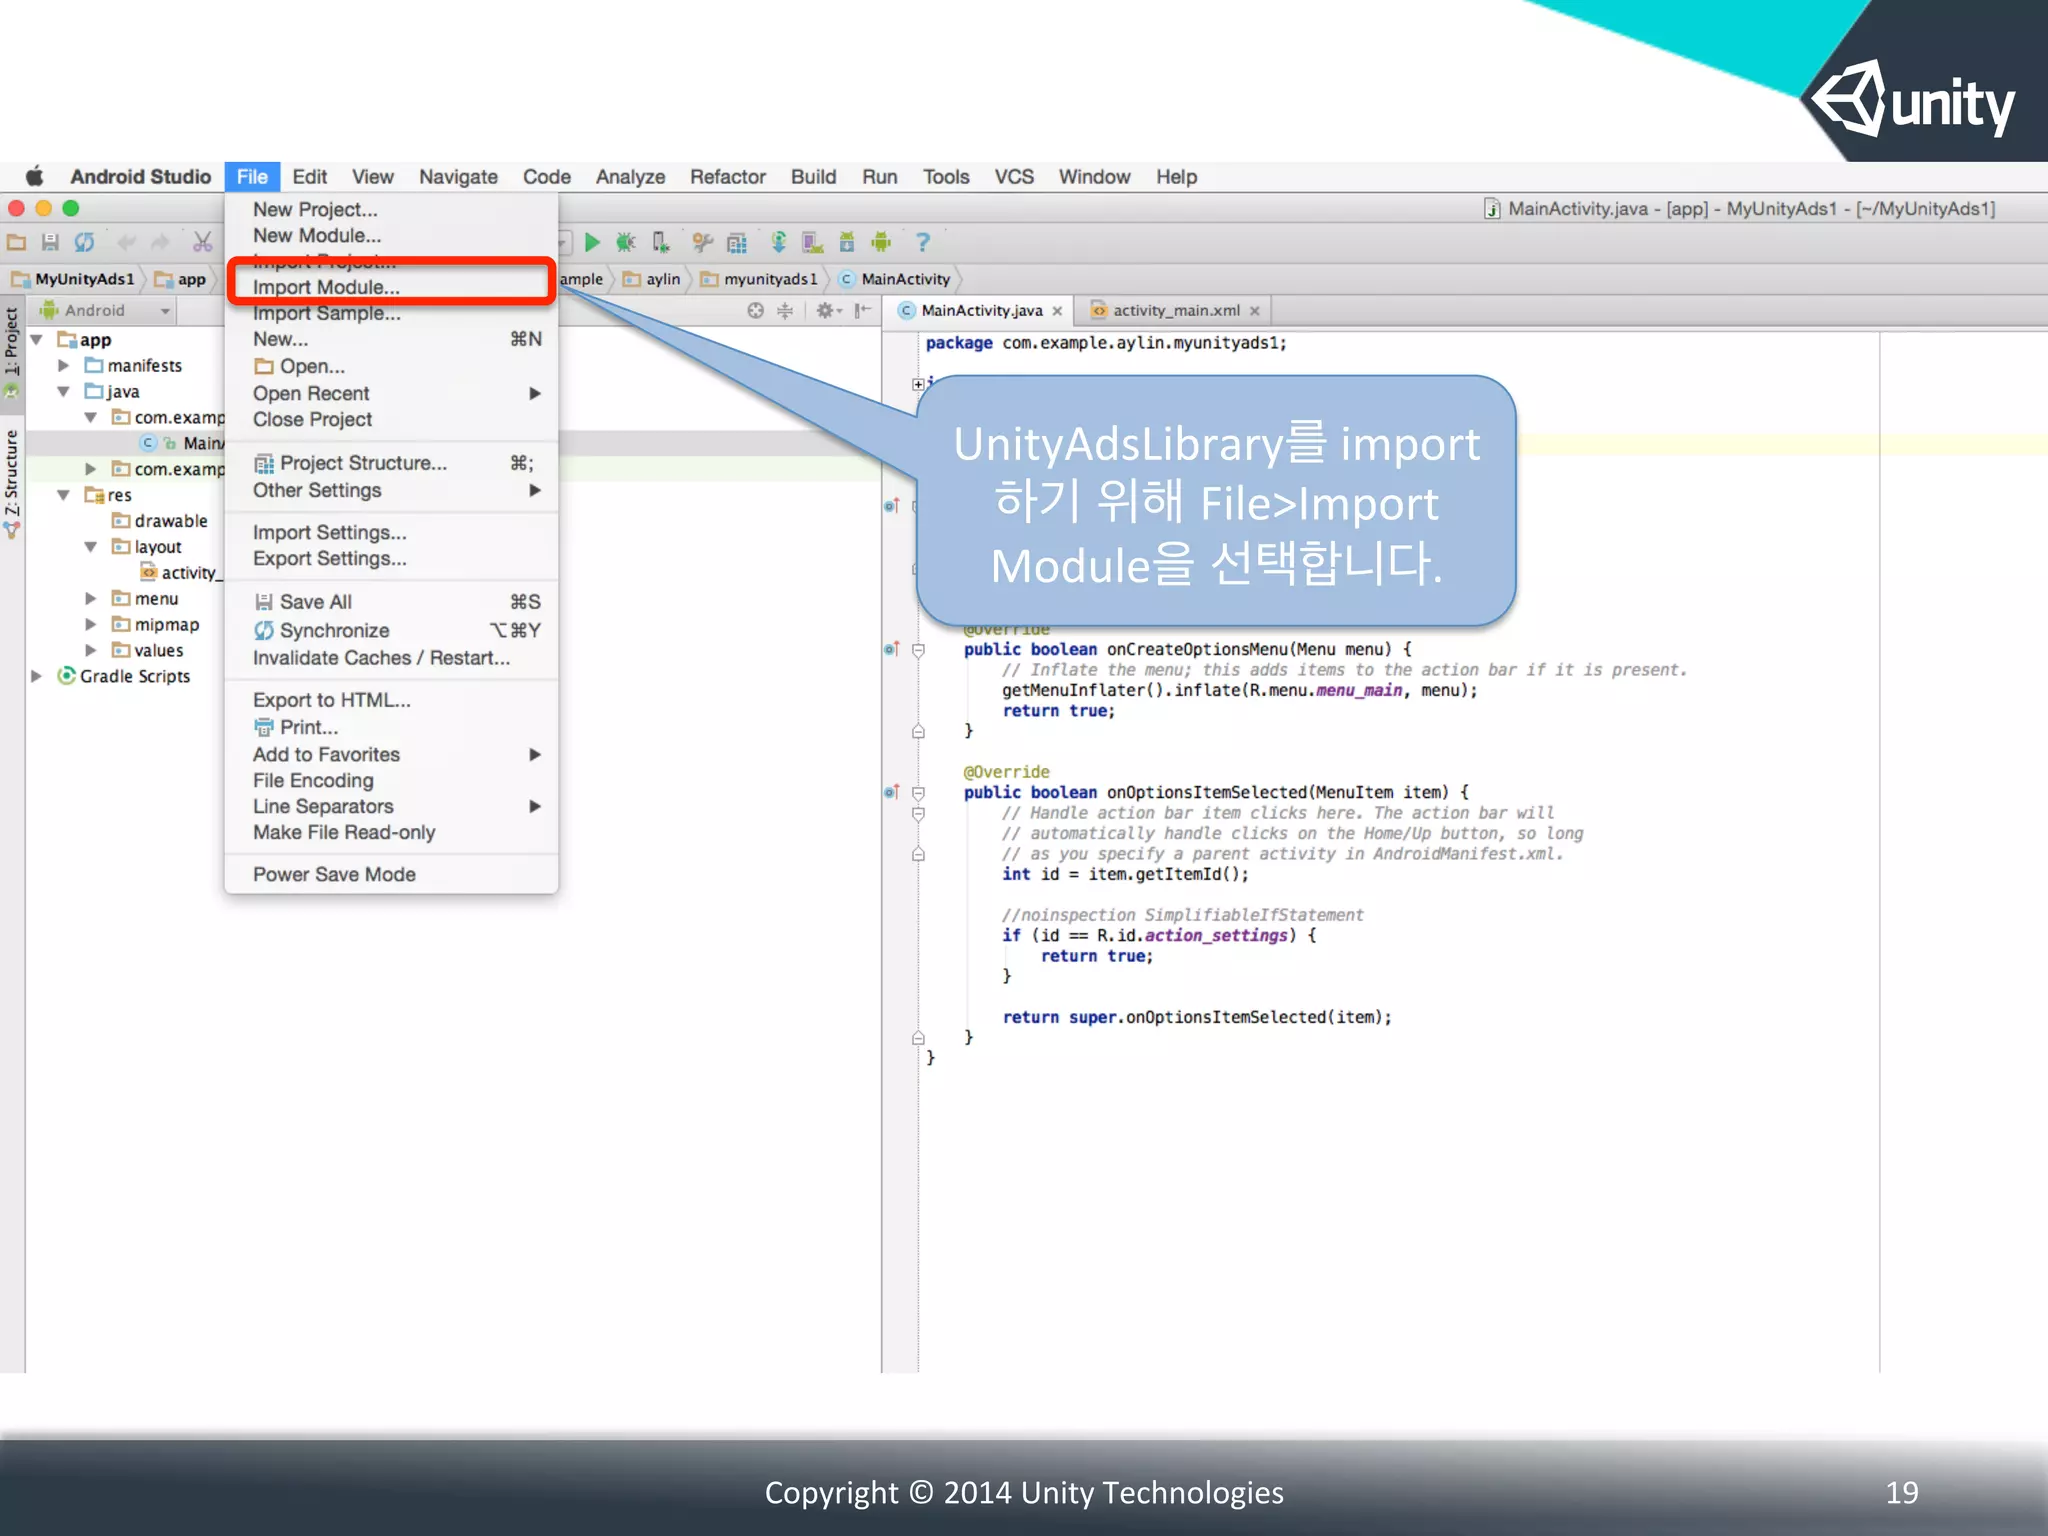Click the Scroll from Source target icon
This screenshot has width=2048, height=1536.
(x=755, y=311)
